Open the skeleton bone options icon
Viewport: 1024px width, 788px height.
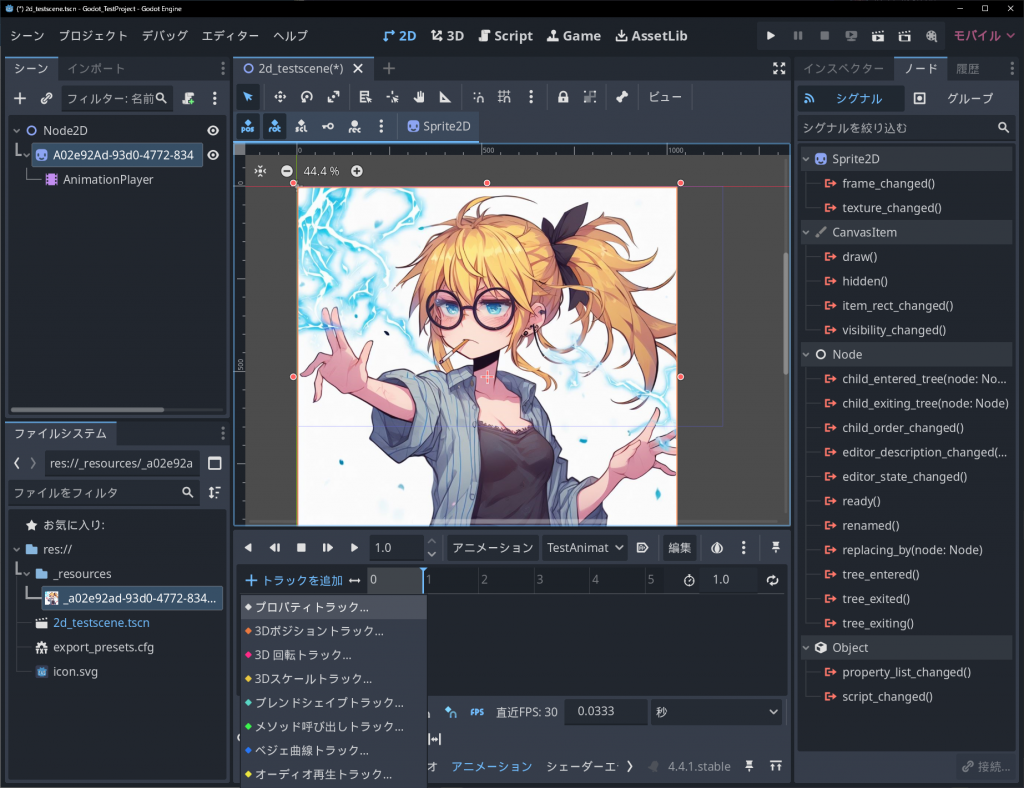coord(622,97)
